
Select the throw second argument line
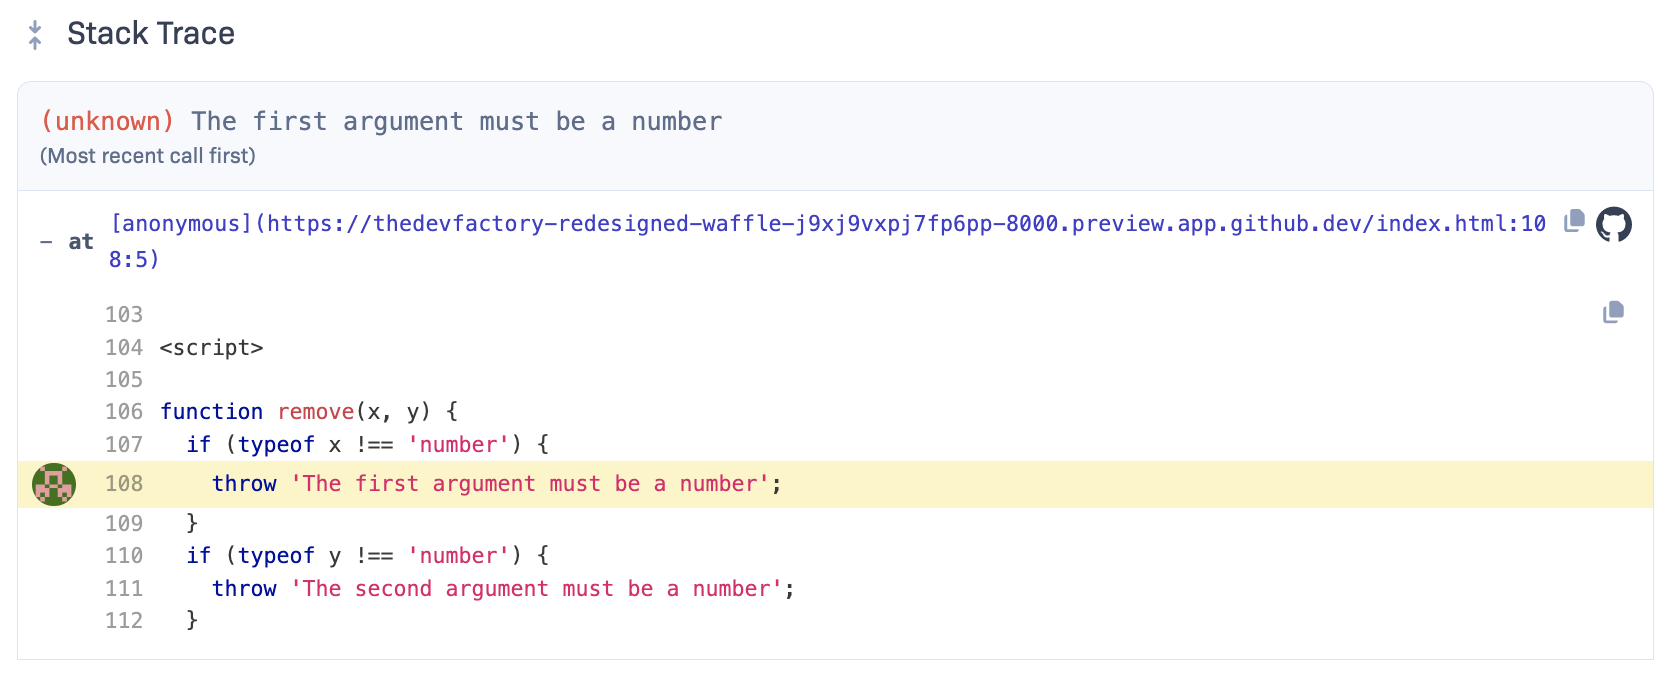tap(503, 589)
